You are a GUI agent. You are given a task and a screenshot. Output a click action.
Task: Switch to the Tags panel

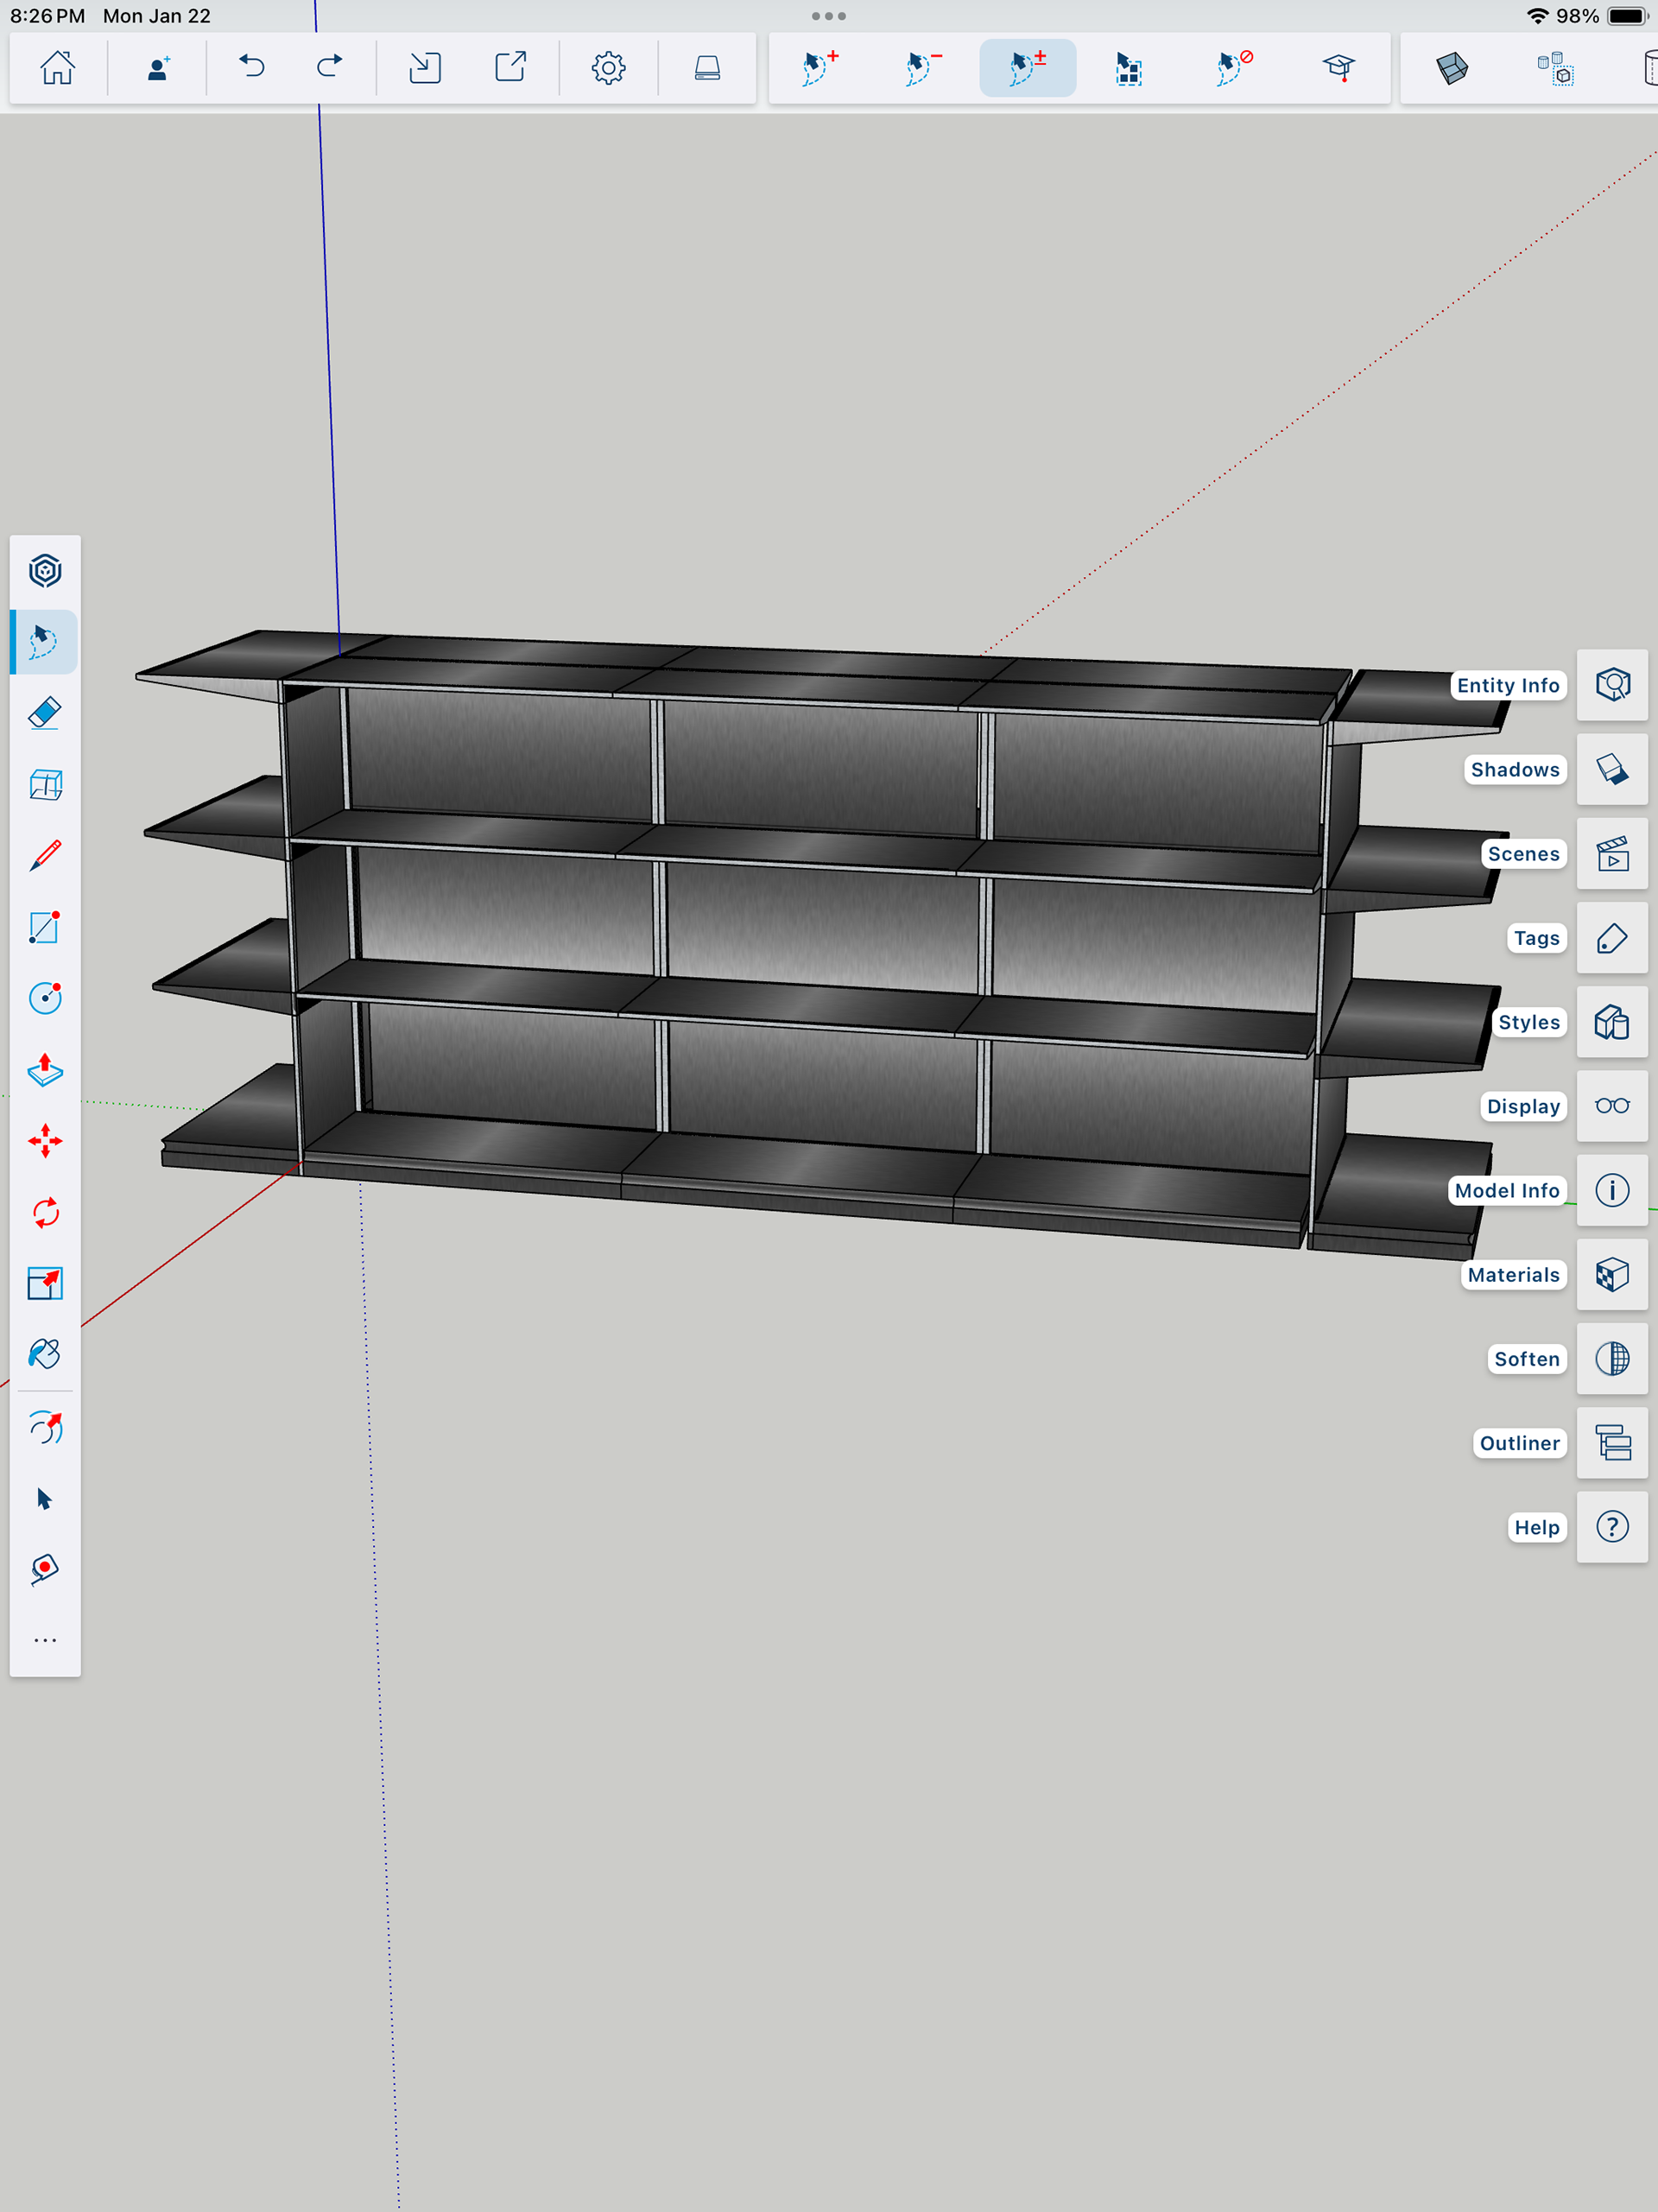(1612, 938)
